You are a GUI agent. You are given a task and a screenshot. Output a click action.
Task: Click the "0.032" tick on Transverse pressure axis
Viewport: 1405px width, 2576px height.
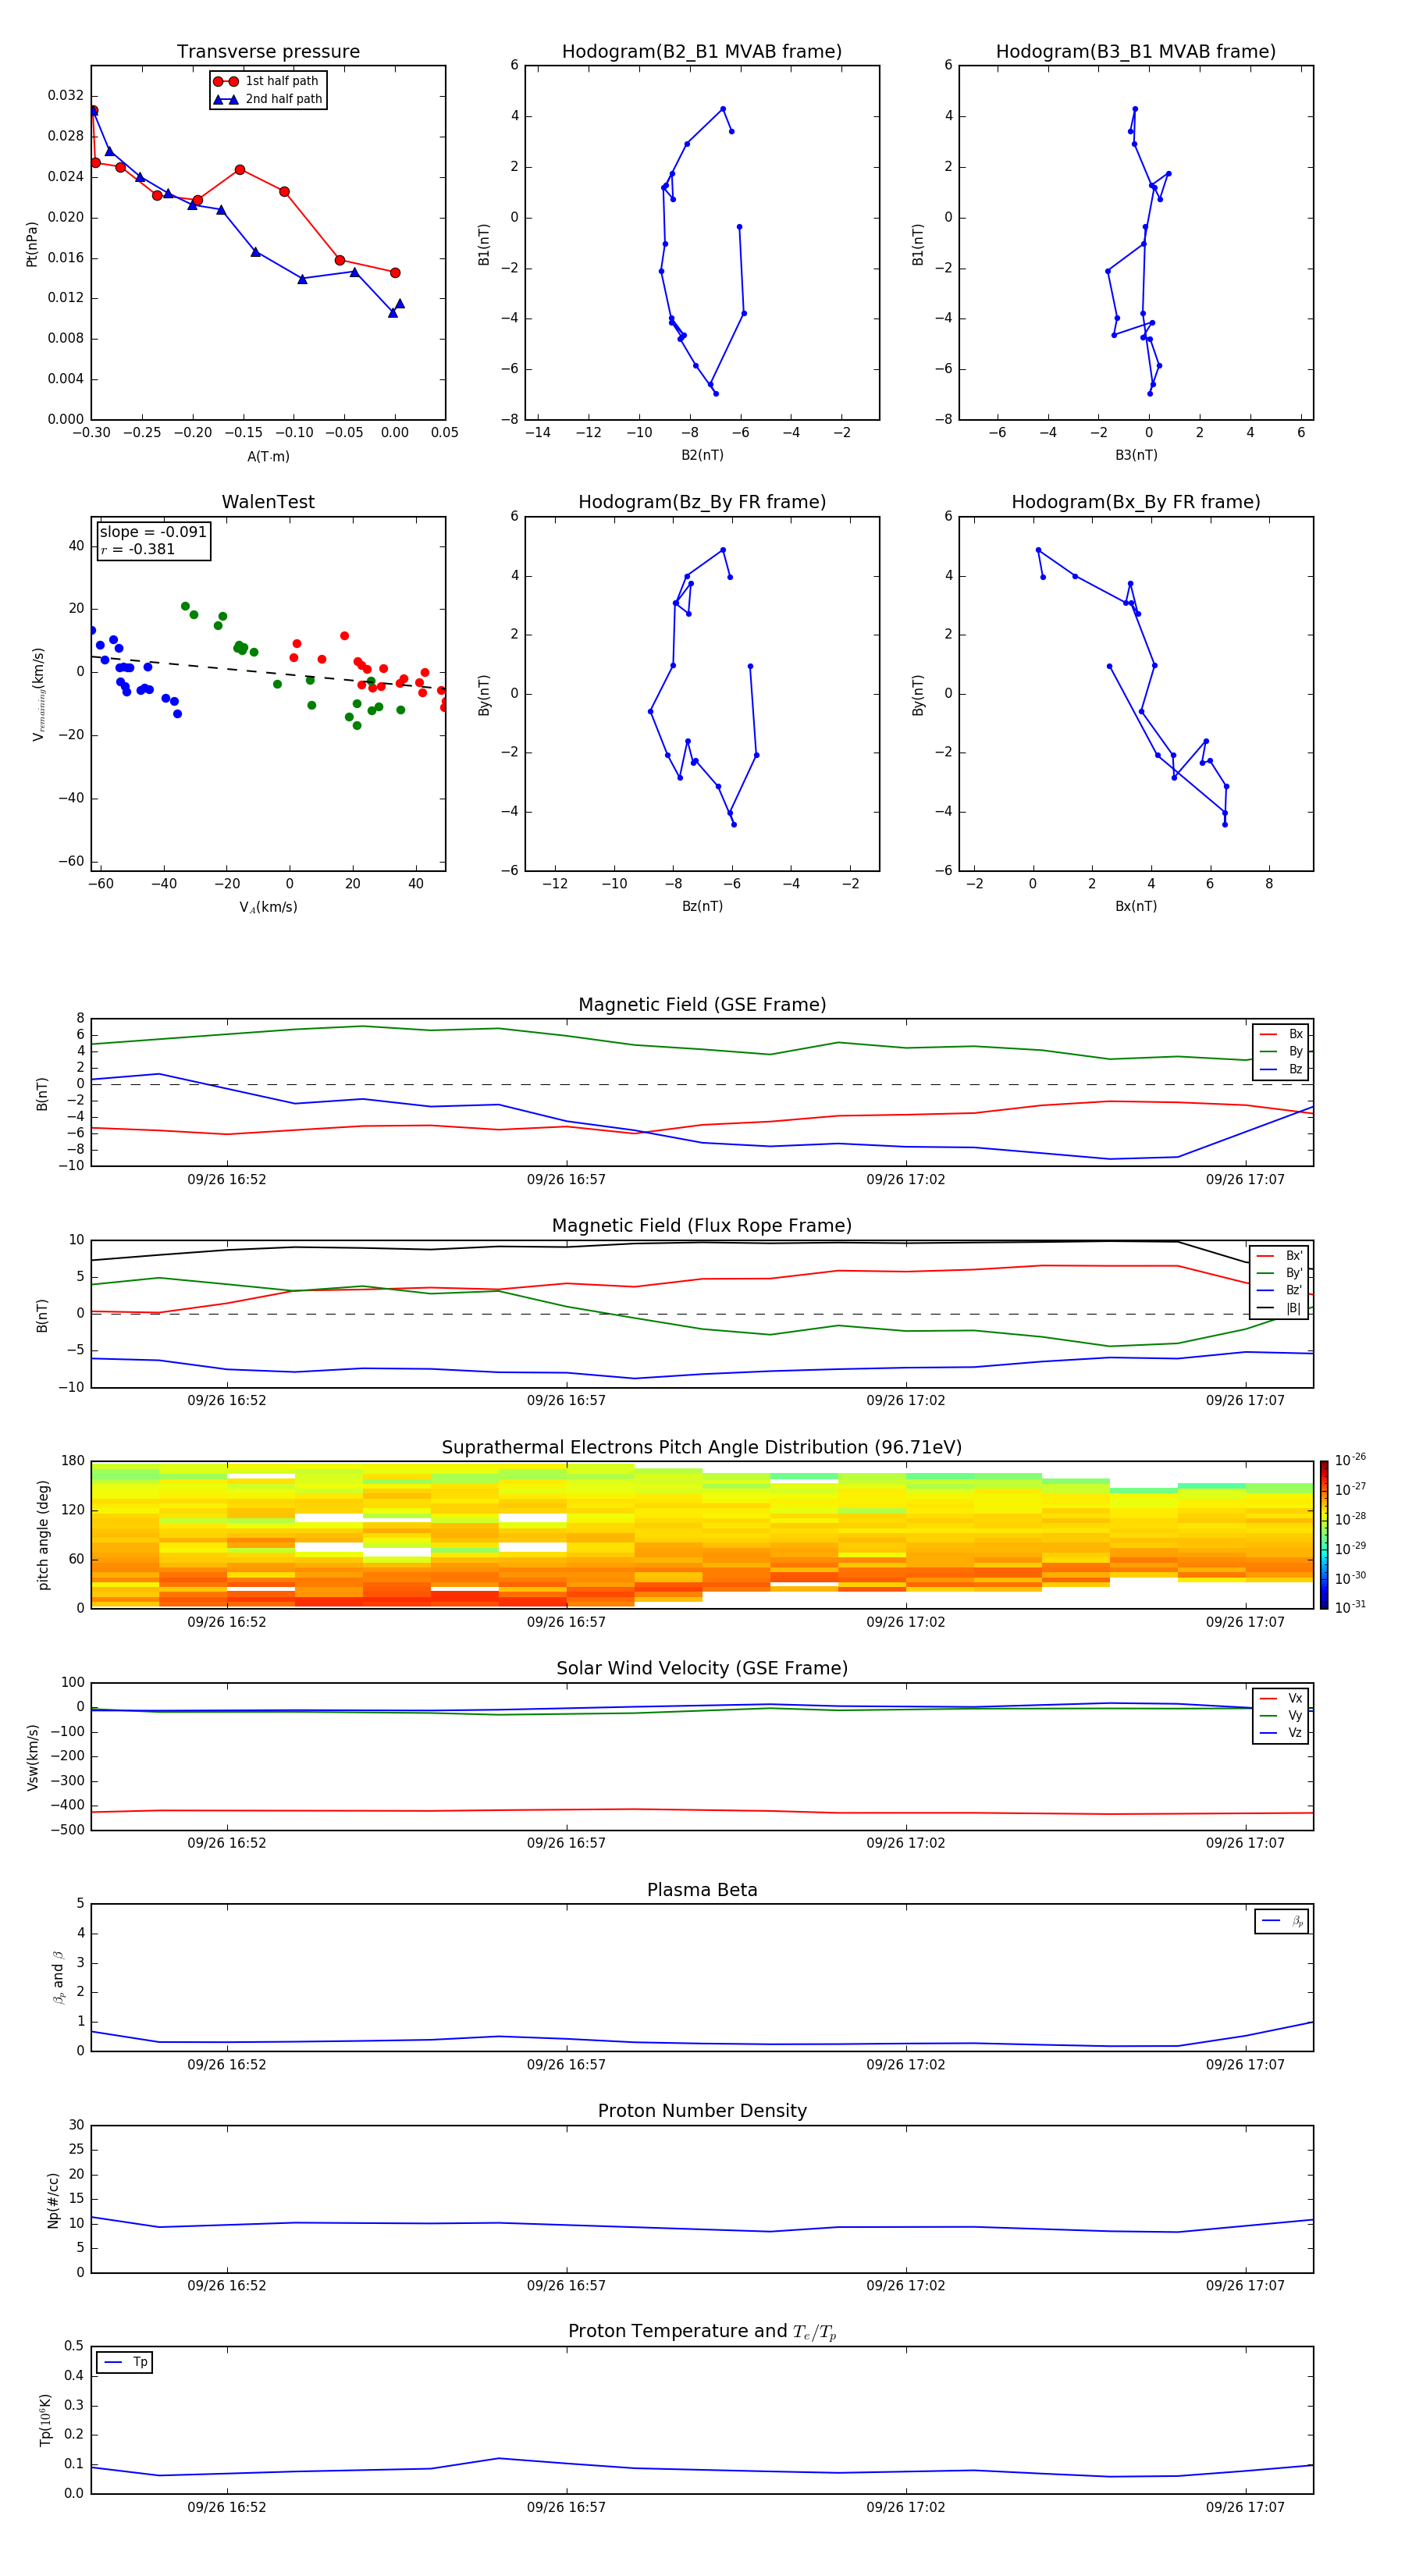click(x=65, y=96)
